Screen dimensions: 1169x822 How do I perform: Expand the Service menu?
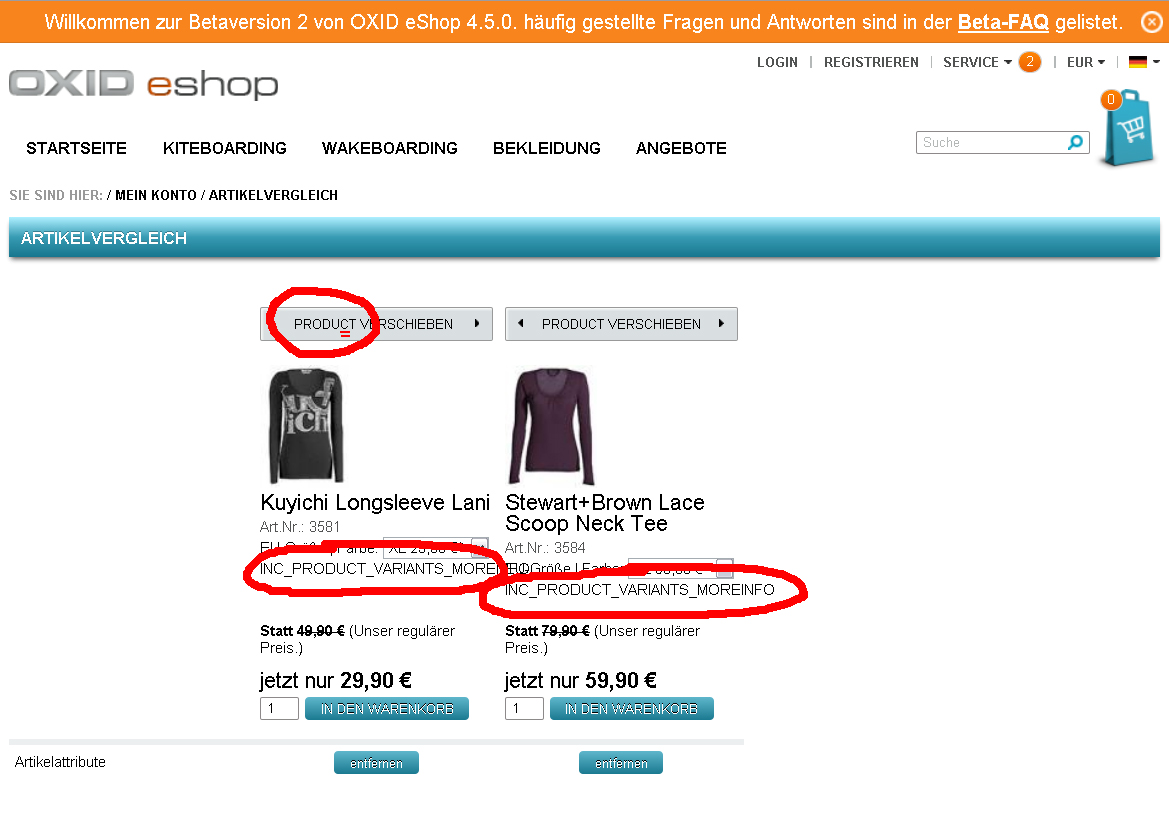coord(977,62)
